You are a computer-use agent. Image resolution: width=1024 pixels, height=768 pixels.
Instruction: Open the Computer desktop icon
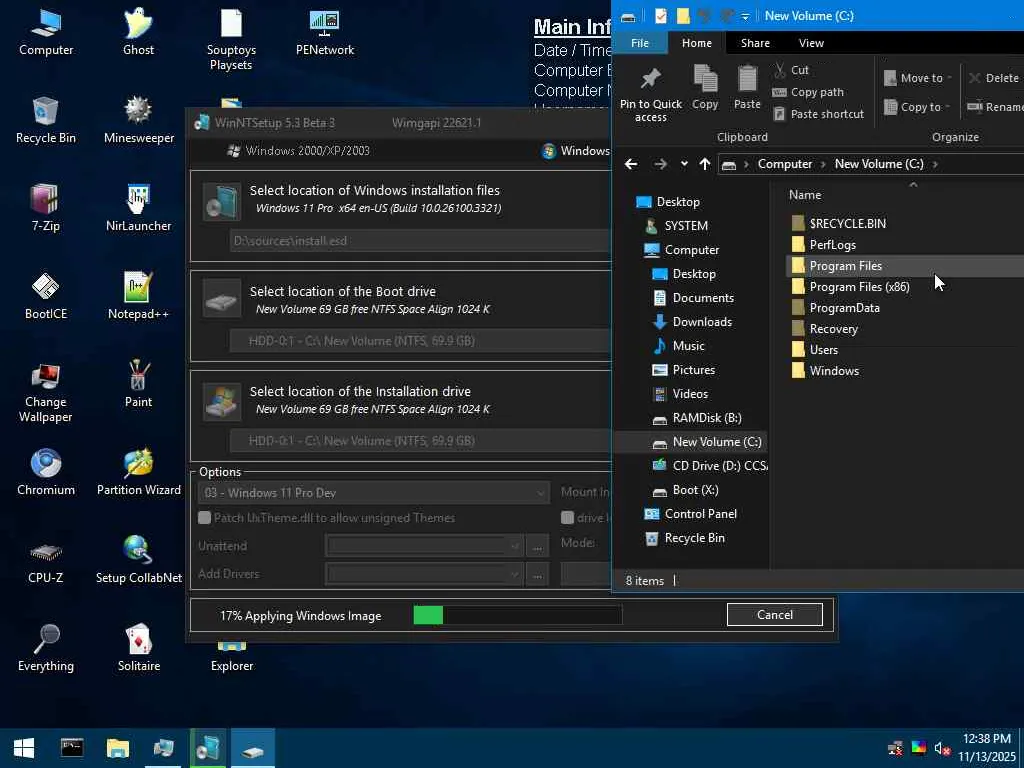coord(46,31)
